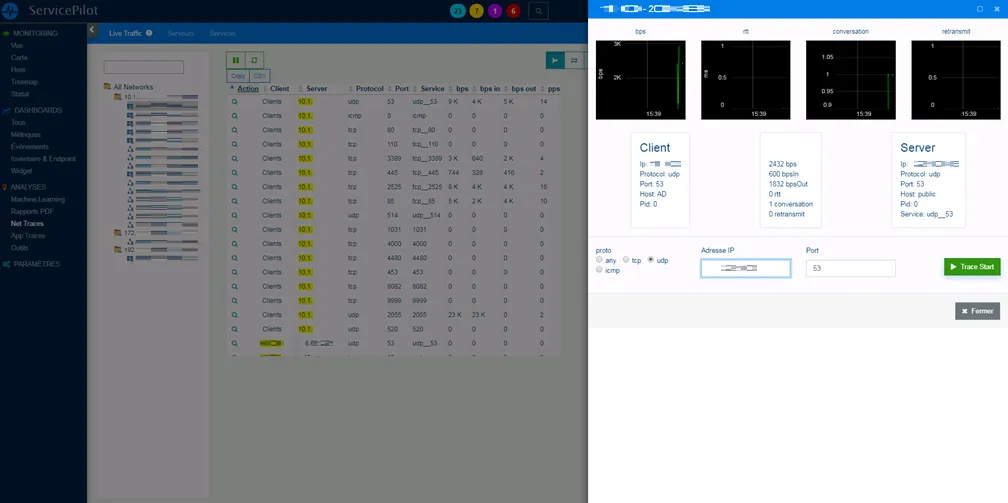Image resolution: width=1008 pixels, height=503 pixels.
Task: Click the search magnifier in the top header
Action: tap(538, 11)
